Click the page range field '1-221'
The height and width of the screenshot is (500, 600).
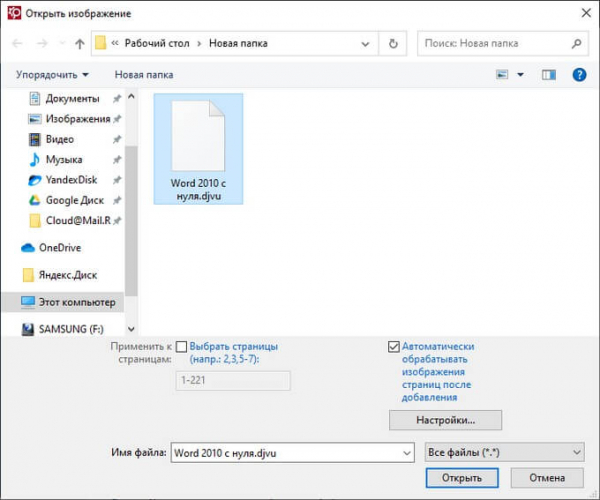pyautogui.click(x=233, y=381)
